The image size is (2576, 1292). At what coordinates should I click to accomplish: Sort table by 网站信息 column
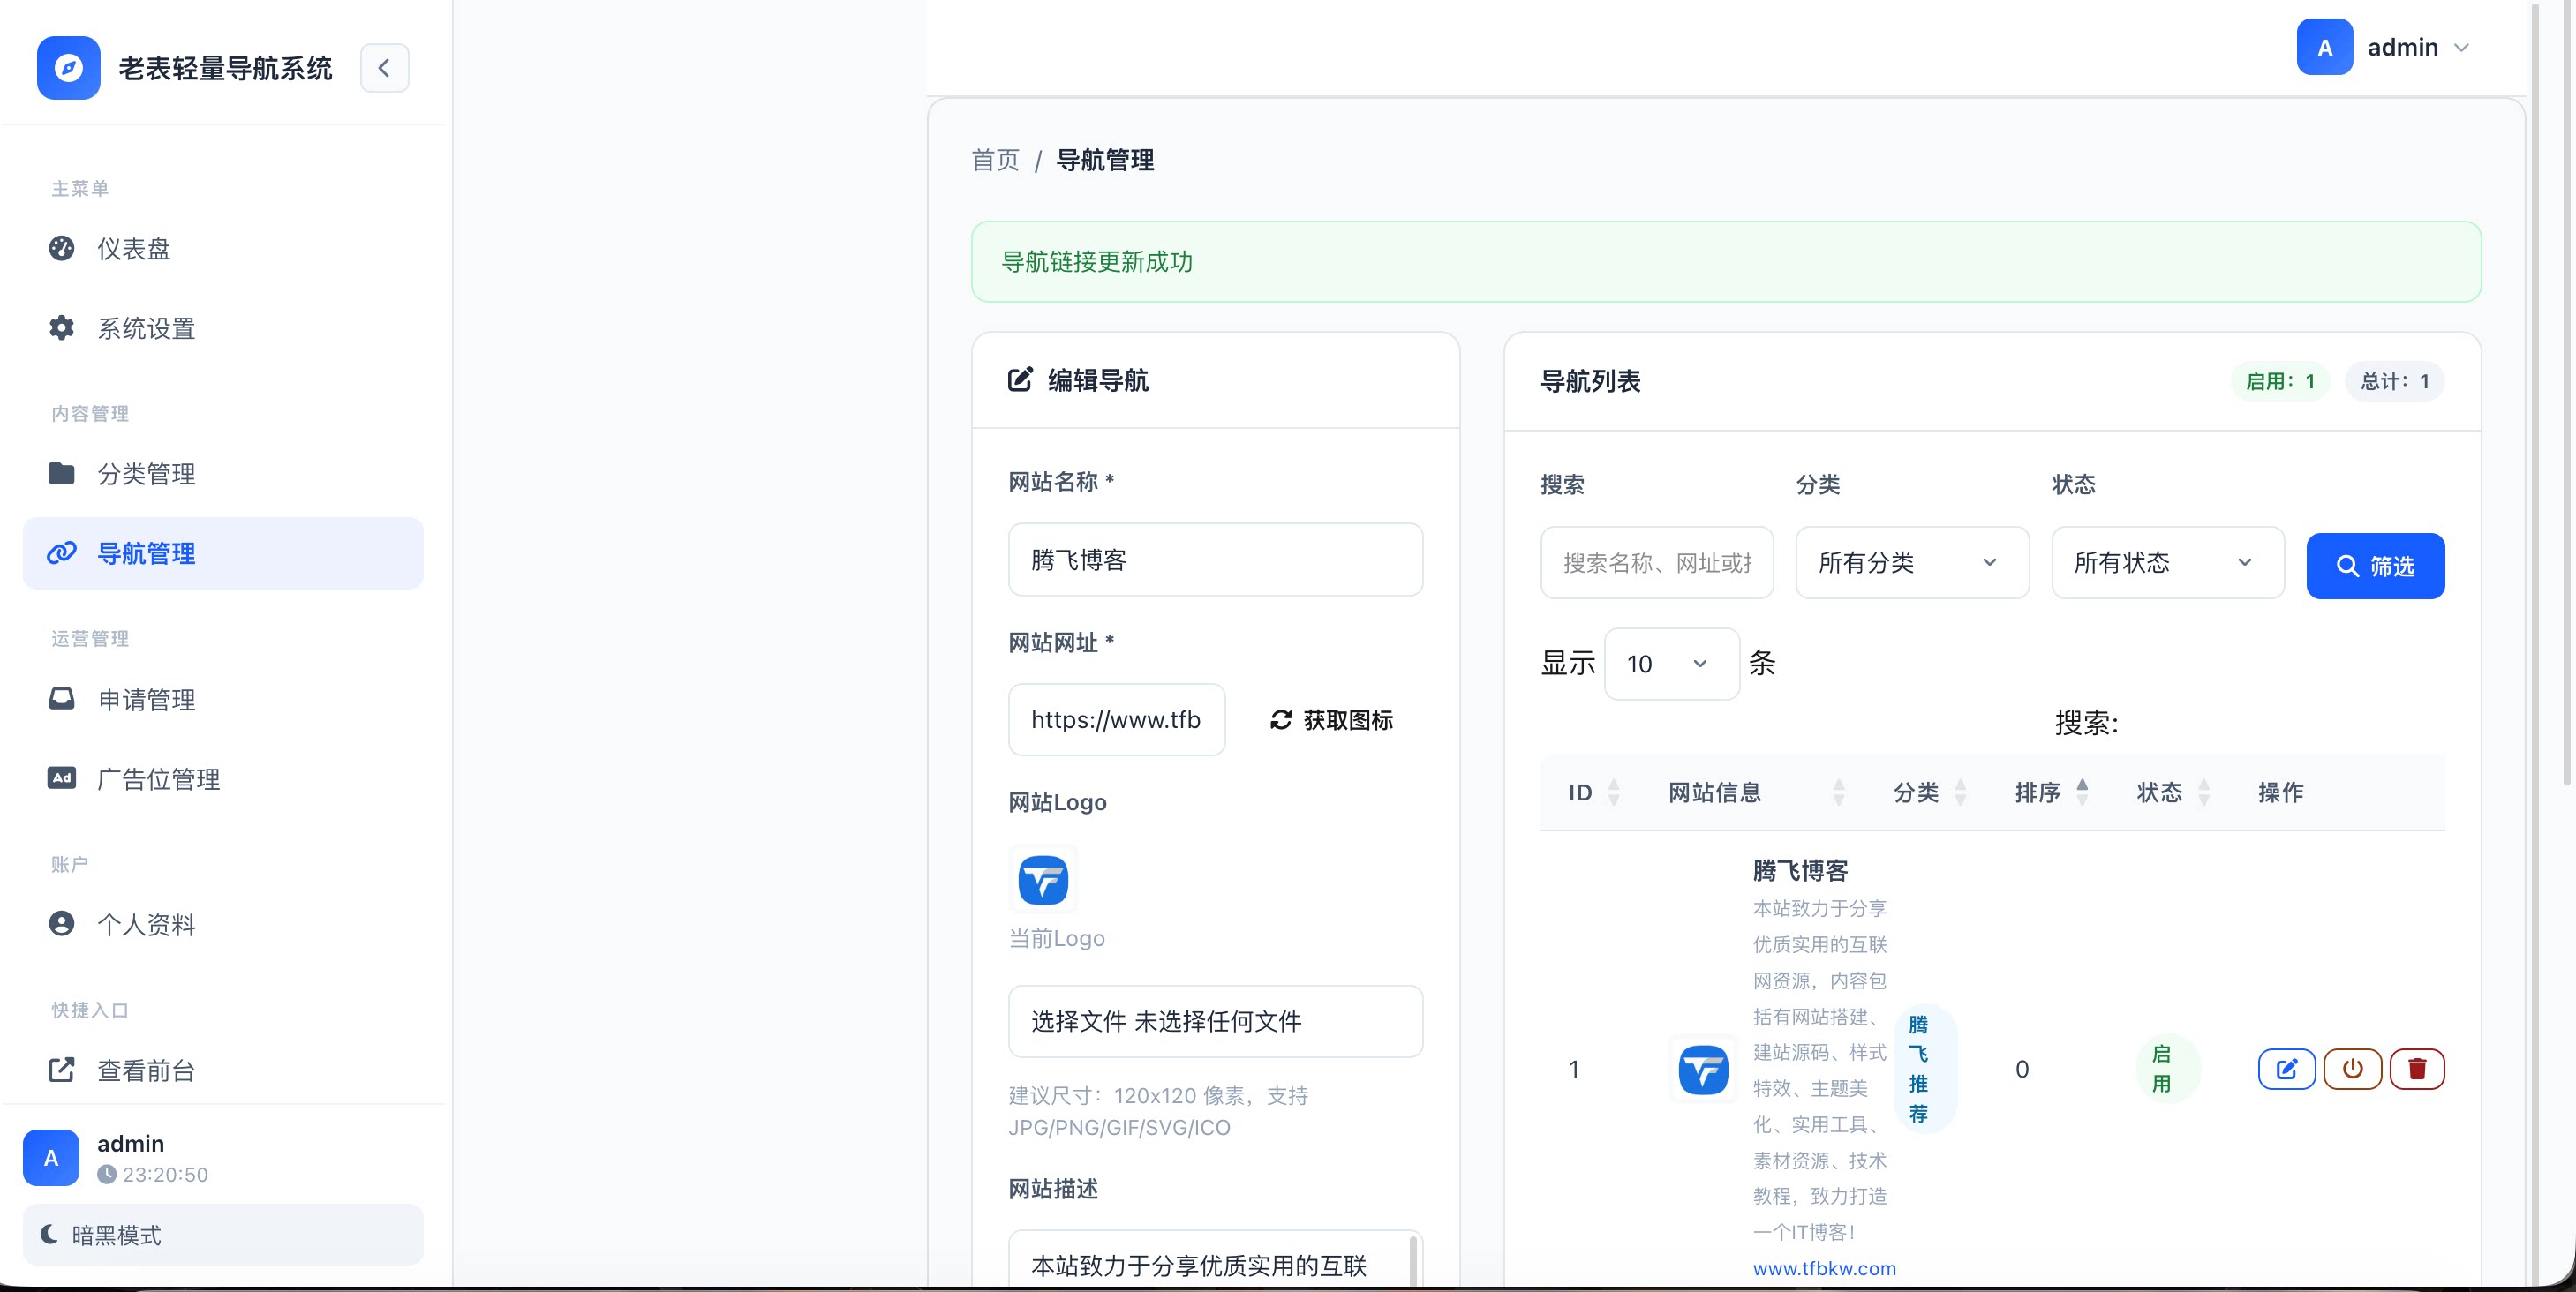coord(1756,793)
